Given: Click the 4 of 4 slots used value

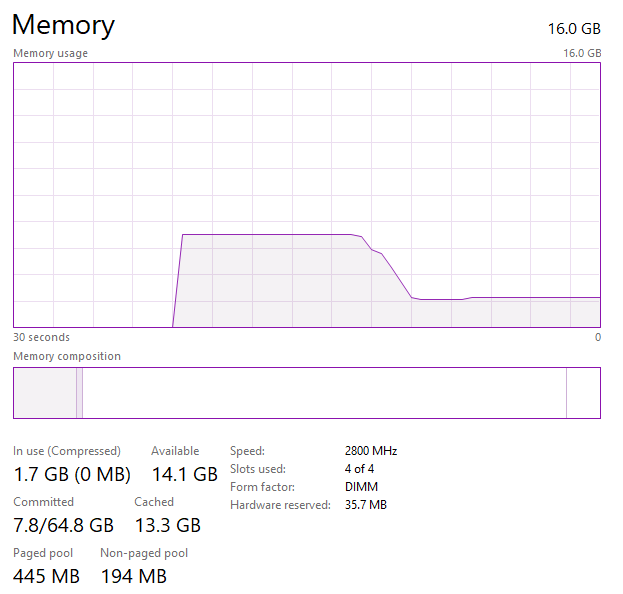Looking at the screenshot, I should (x=358, y=469).
